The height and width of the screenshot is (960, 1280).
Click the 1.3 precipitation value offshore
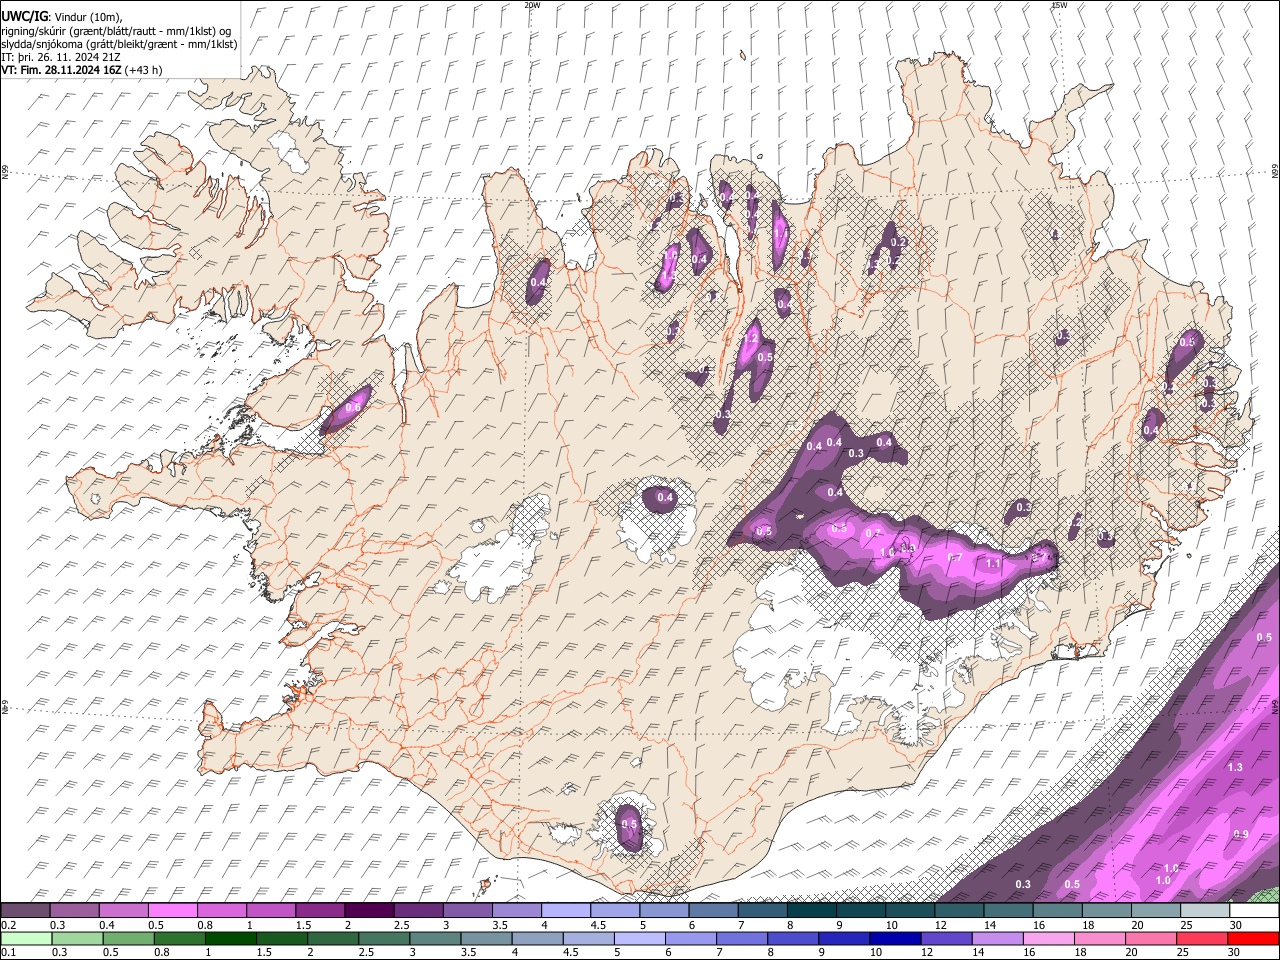(x=1235, y=767)
